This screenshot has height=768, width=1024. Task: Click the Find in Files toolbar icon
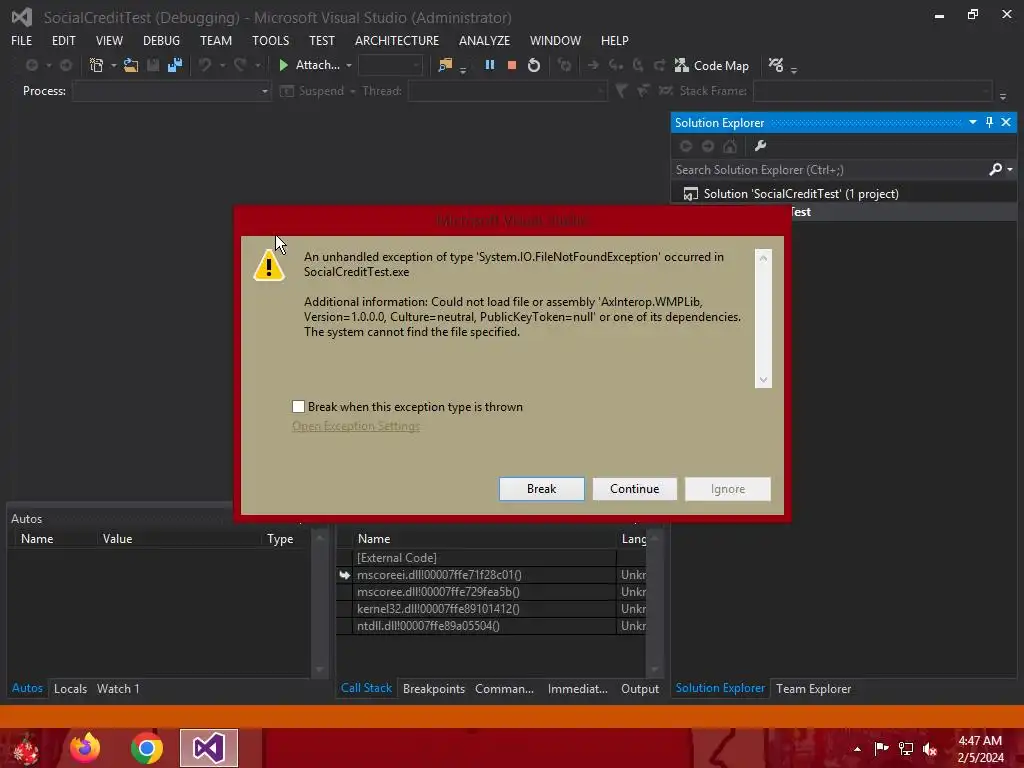445,65
